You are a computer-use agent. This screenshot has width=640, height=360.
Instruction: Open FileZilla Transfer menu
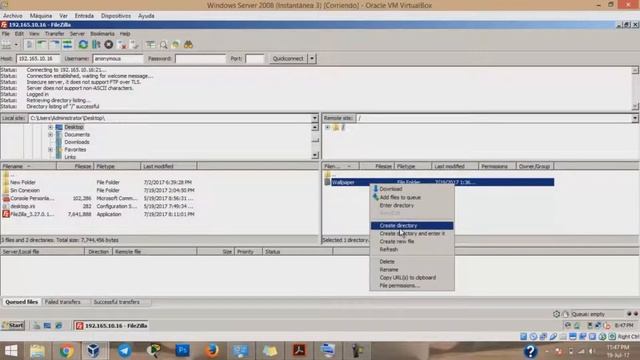click(x=54, y=33)
